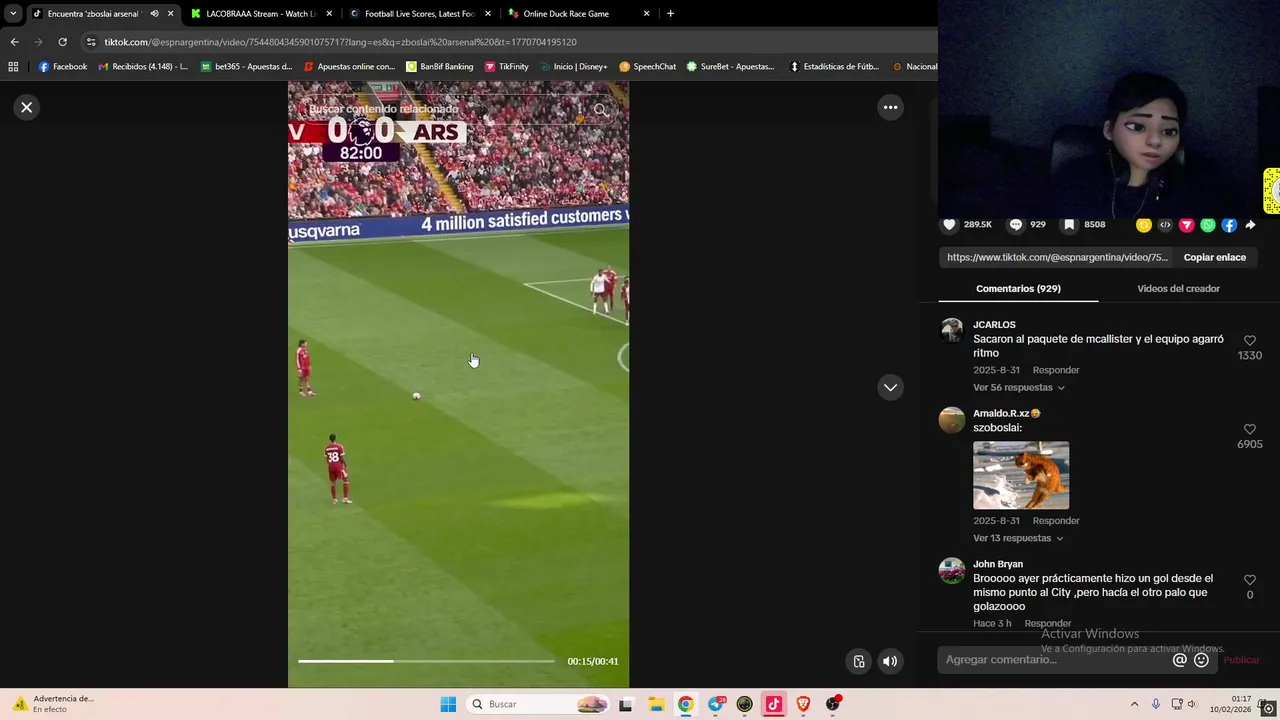1280x720 pixels.
Task: Toggle the auto-scroll icon beside volume
Action: [859, 661]
